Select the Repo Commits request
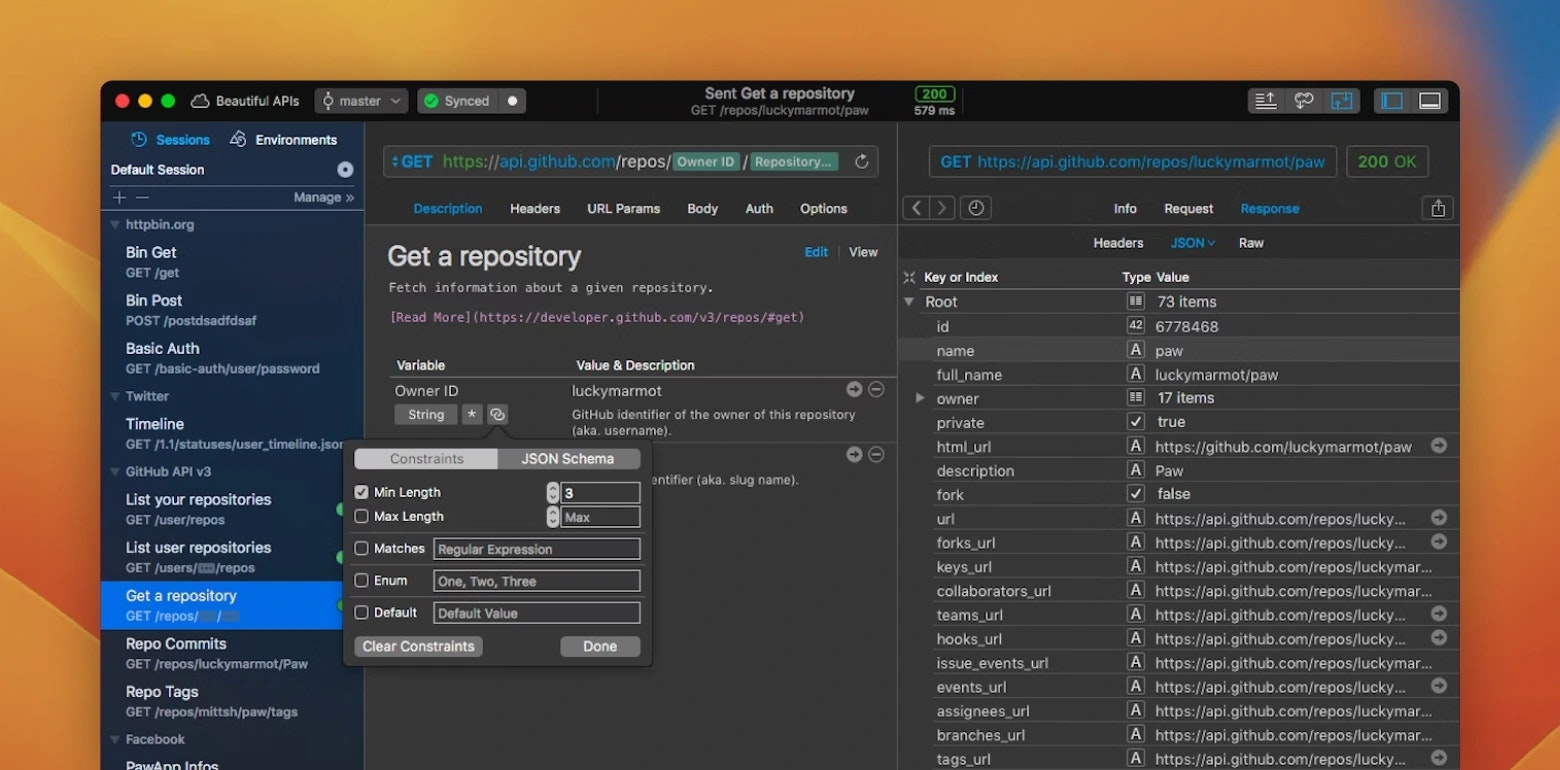This screenshot has height=770, width=1560. pos(232,653)
